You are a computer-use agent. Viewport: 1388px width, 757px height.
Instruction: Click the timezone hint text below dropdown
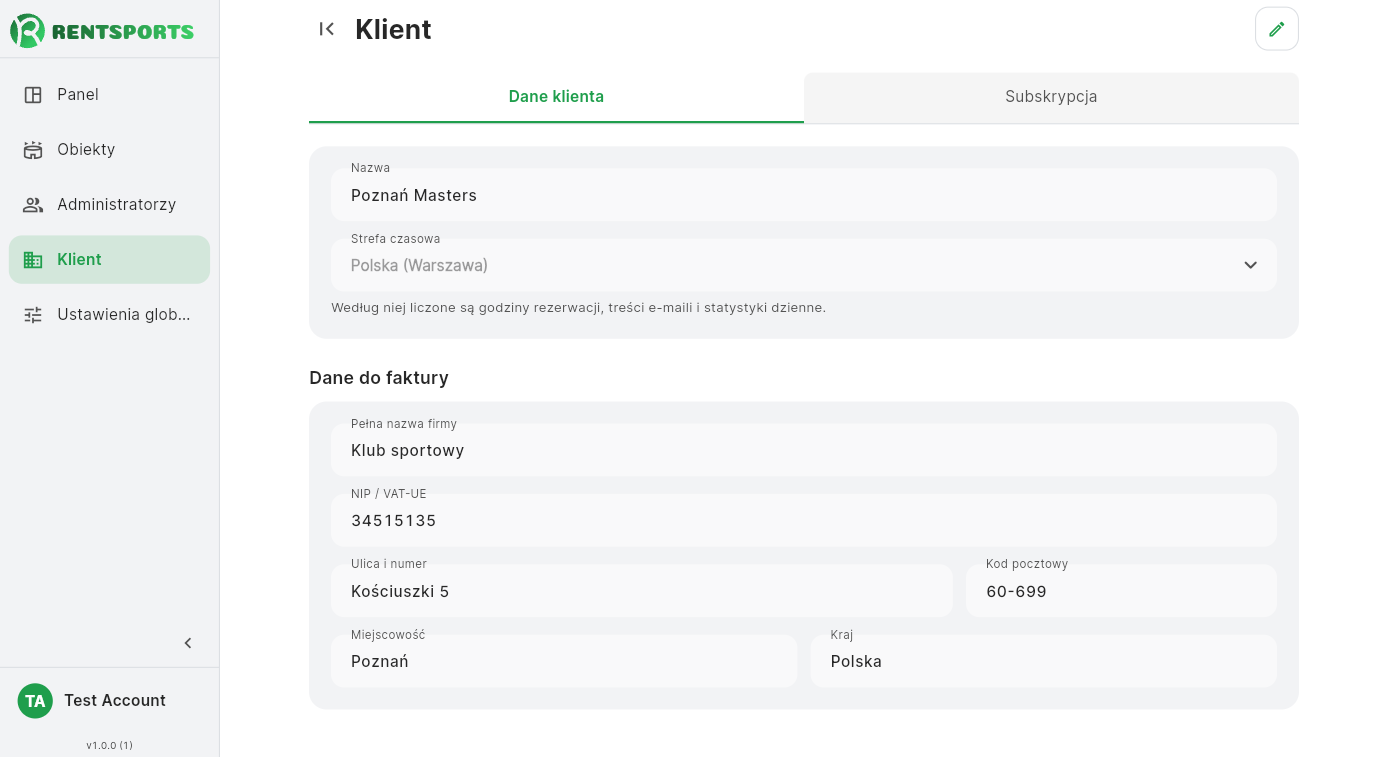tap(578, 308)
